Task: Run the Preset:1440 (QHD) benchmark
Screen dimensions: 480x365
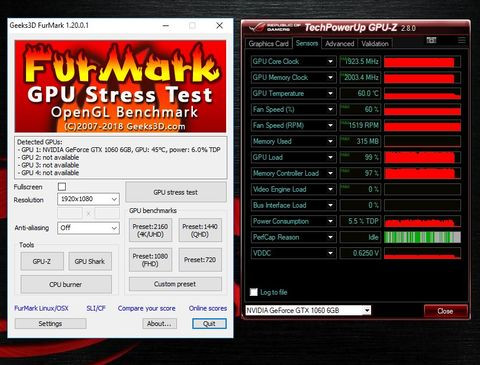Action: click(x=200, y=230)
